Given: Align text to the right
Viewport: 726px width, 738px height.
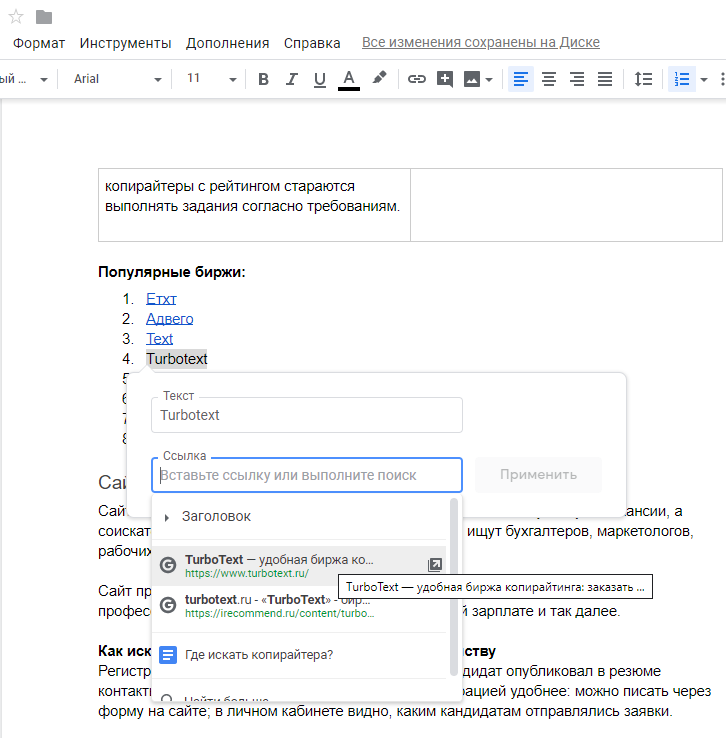Looking at the screenshot, I should 577,79.
